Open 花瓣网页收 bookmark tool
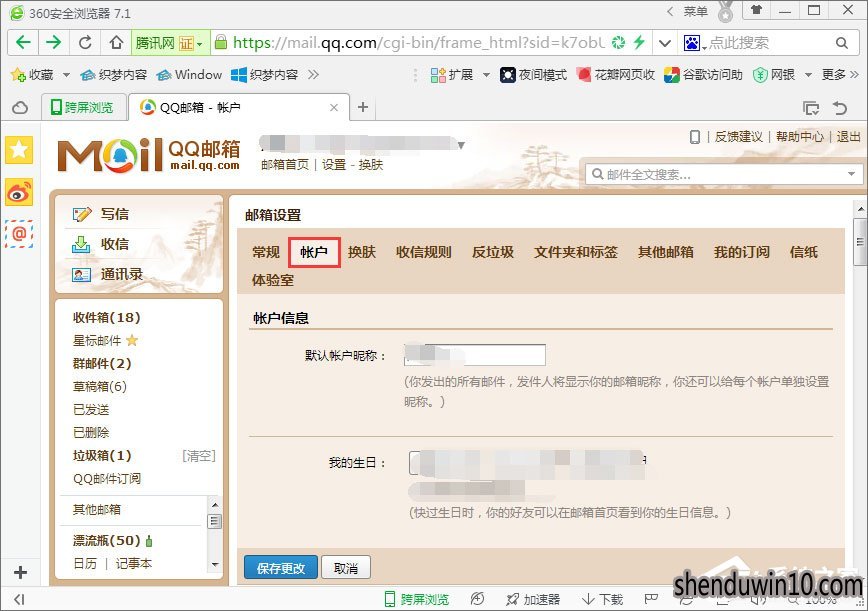This screenshot has width=868, height=611. (616, 75)
